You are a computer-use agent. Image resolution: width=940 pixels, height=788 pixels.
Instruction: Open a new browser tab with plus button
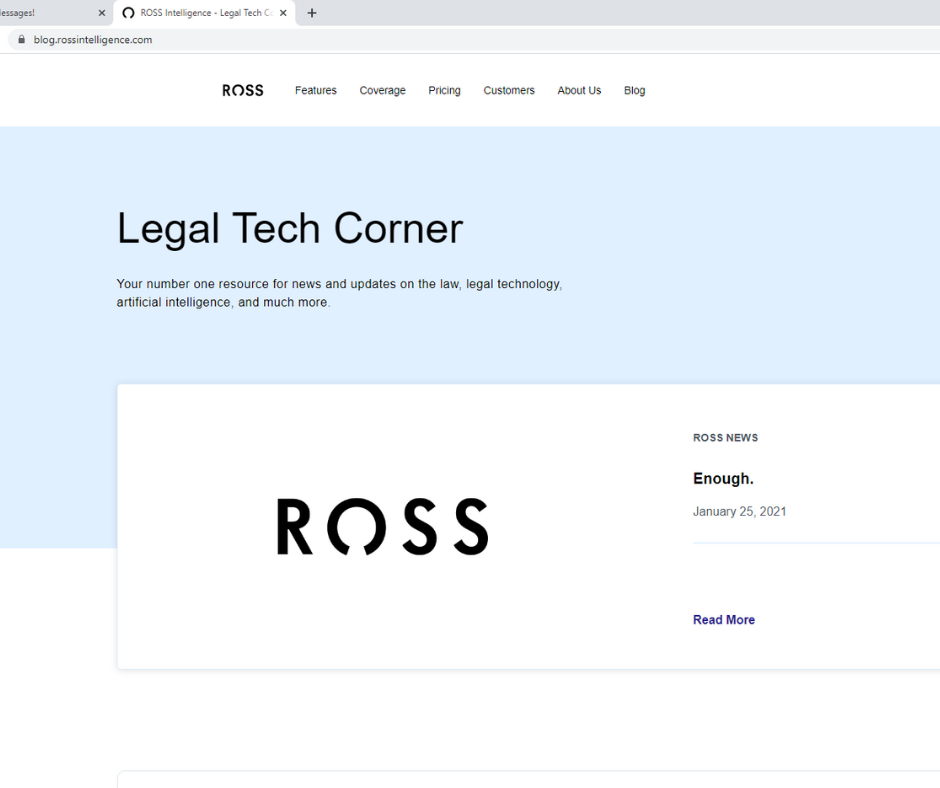(312, 13)
